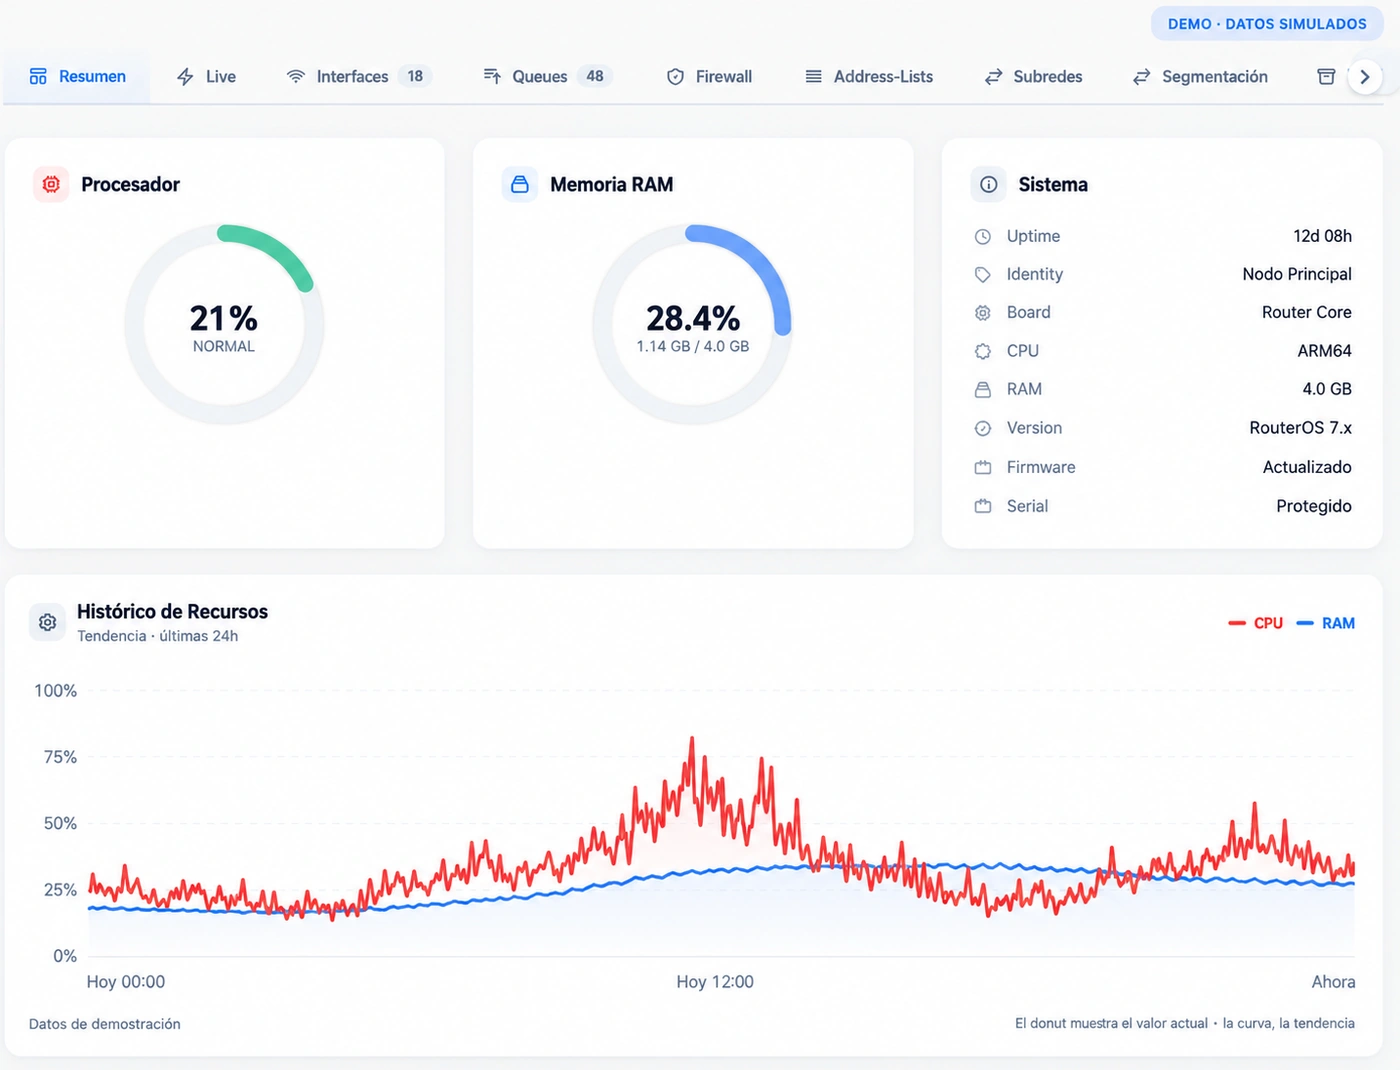Click the Subredes swap arrows icon

click(x=993, y=77)
